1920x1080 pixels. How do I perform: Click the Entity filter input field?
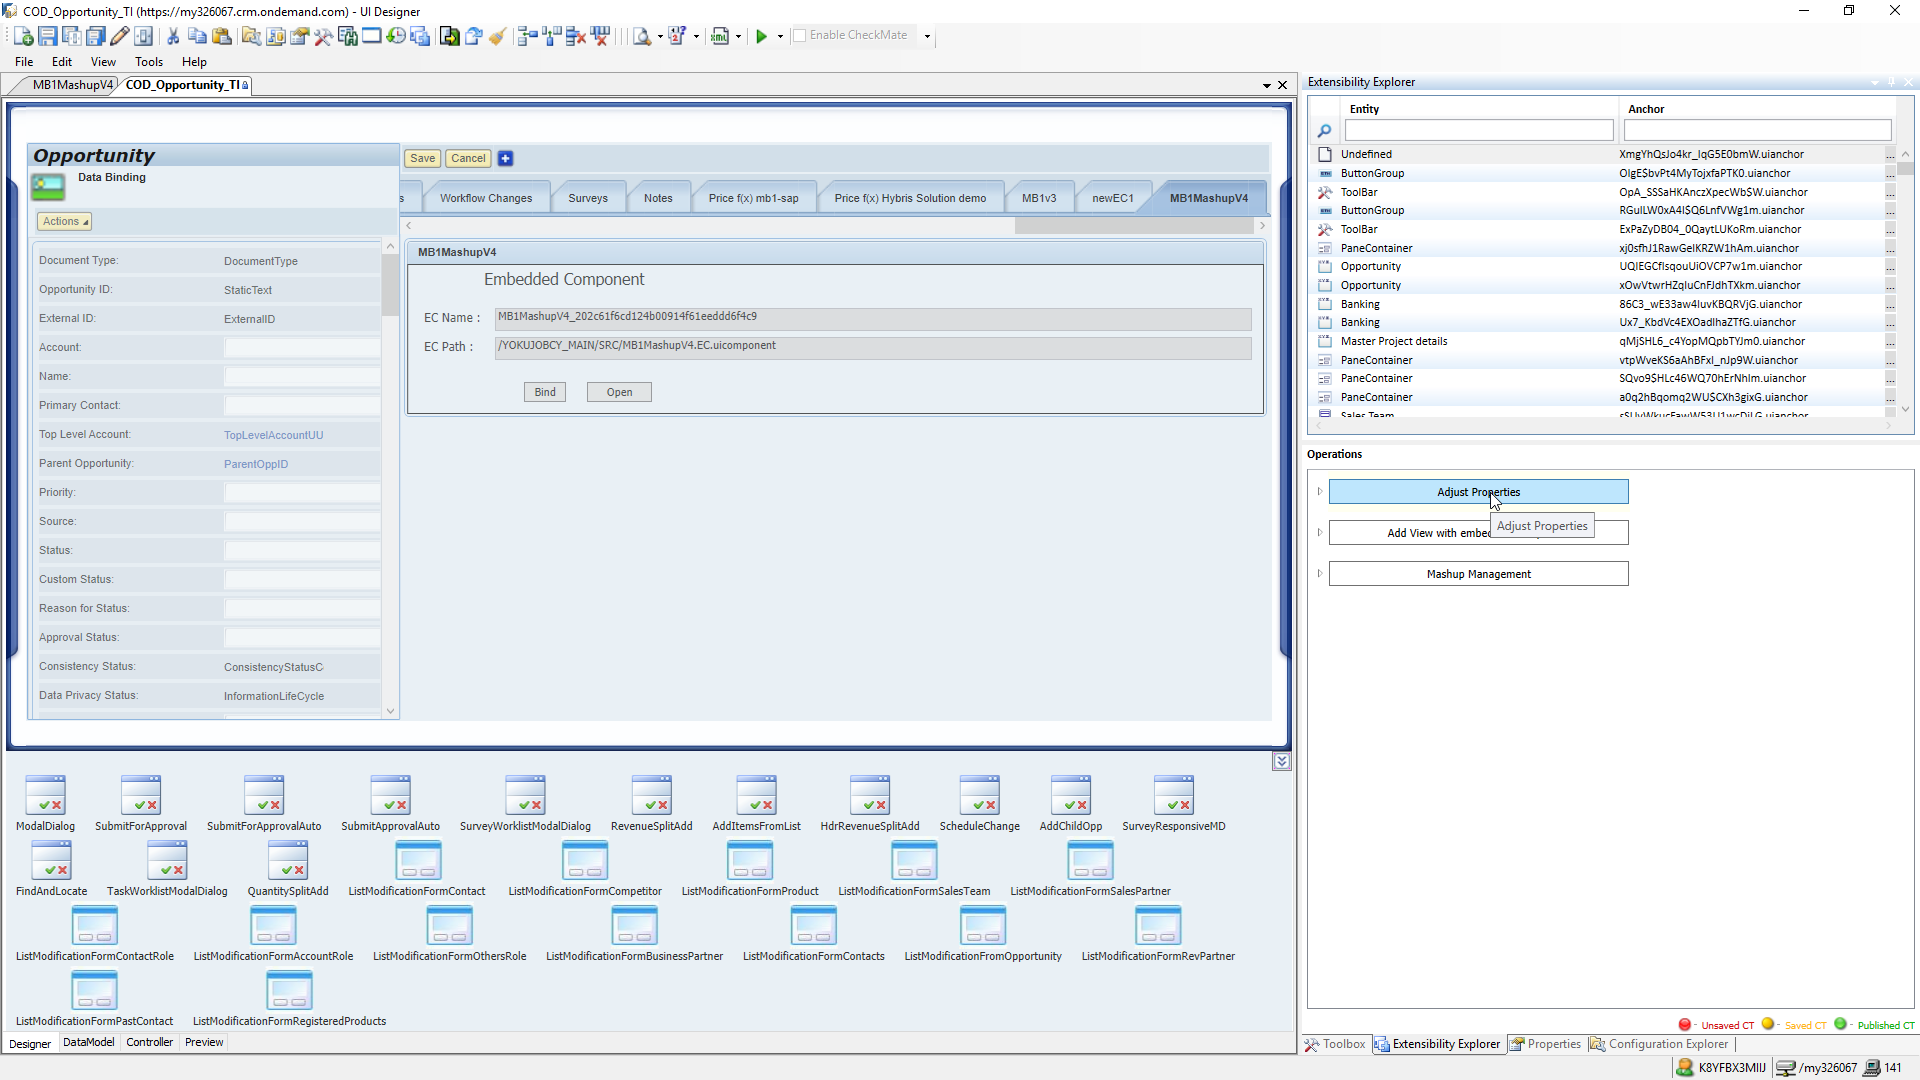pyautogui.click(x=1478, y=131)
